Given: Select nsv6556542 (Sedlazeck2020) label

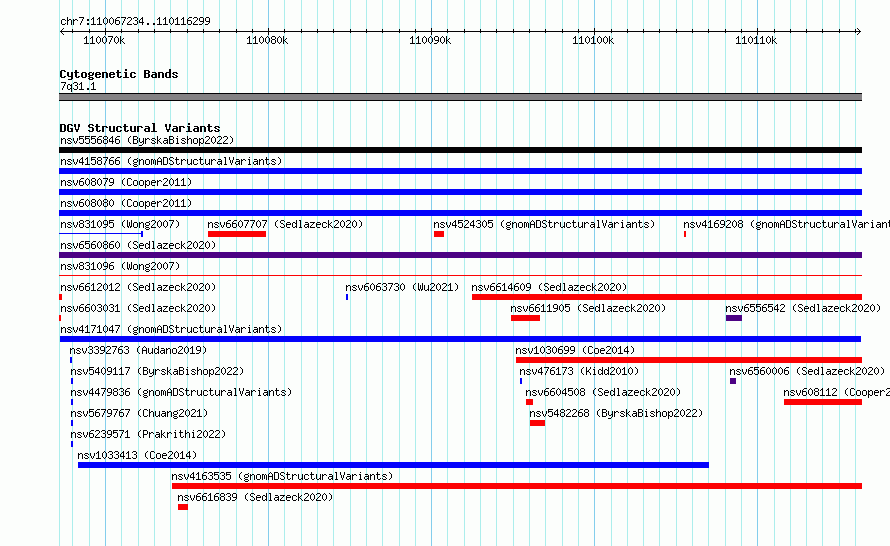Looking at the screenshot, I should (803, 308).
